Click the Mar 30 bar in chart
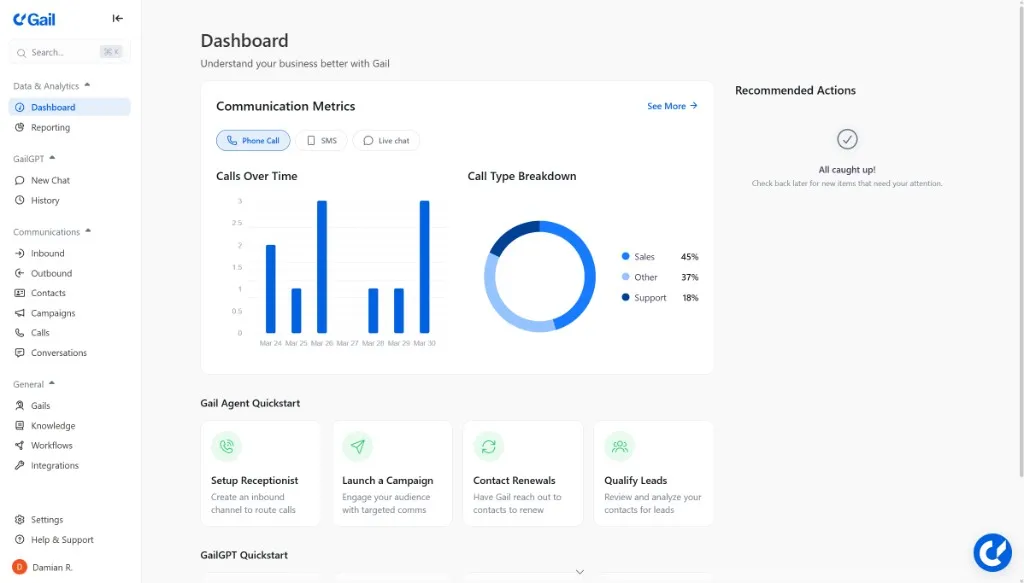 pyautogui.click(x=424, y=267)
